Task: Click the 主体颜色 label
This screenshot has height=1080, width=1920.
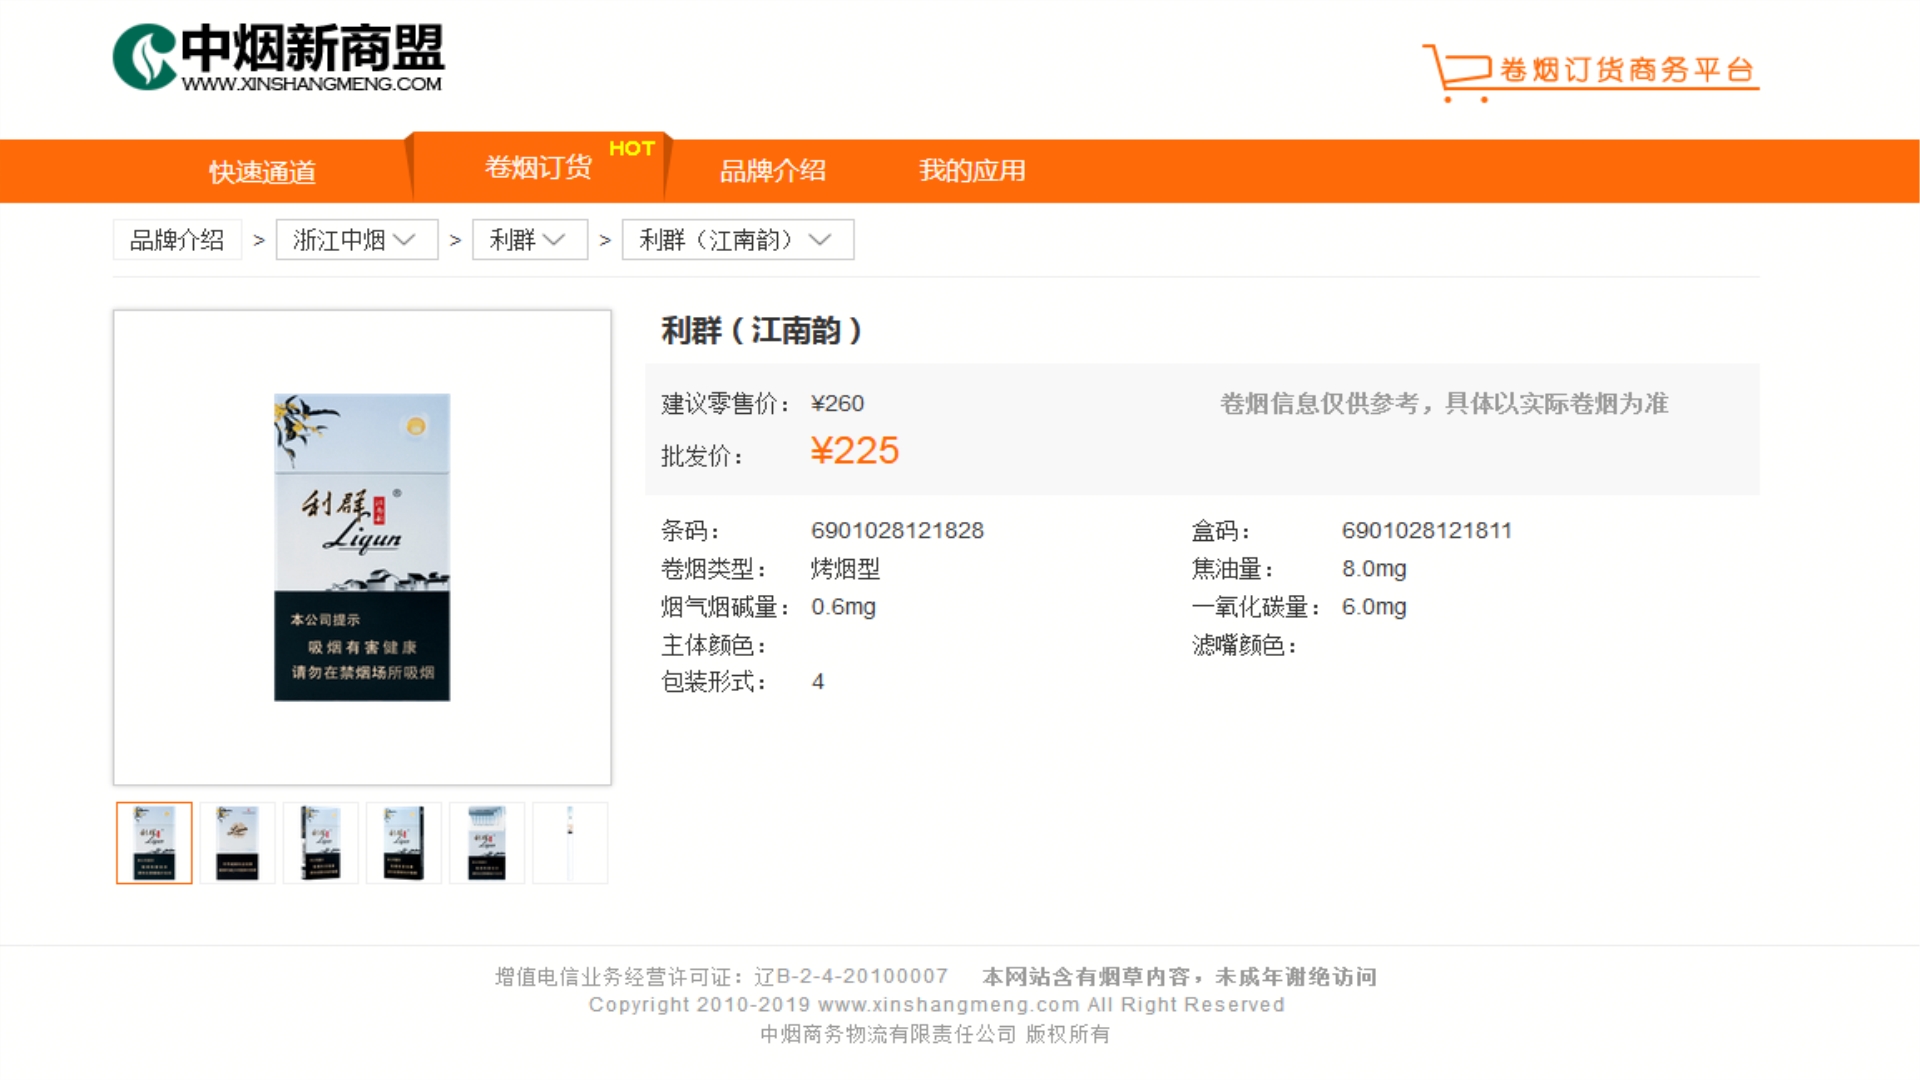Action: pyautogui.click(x=714, y=645)
